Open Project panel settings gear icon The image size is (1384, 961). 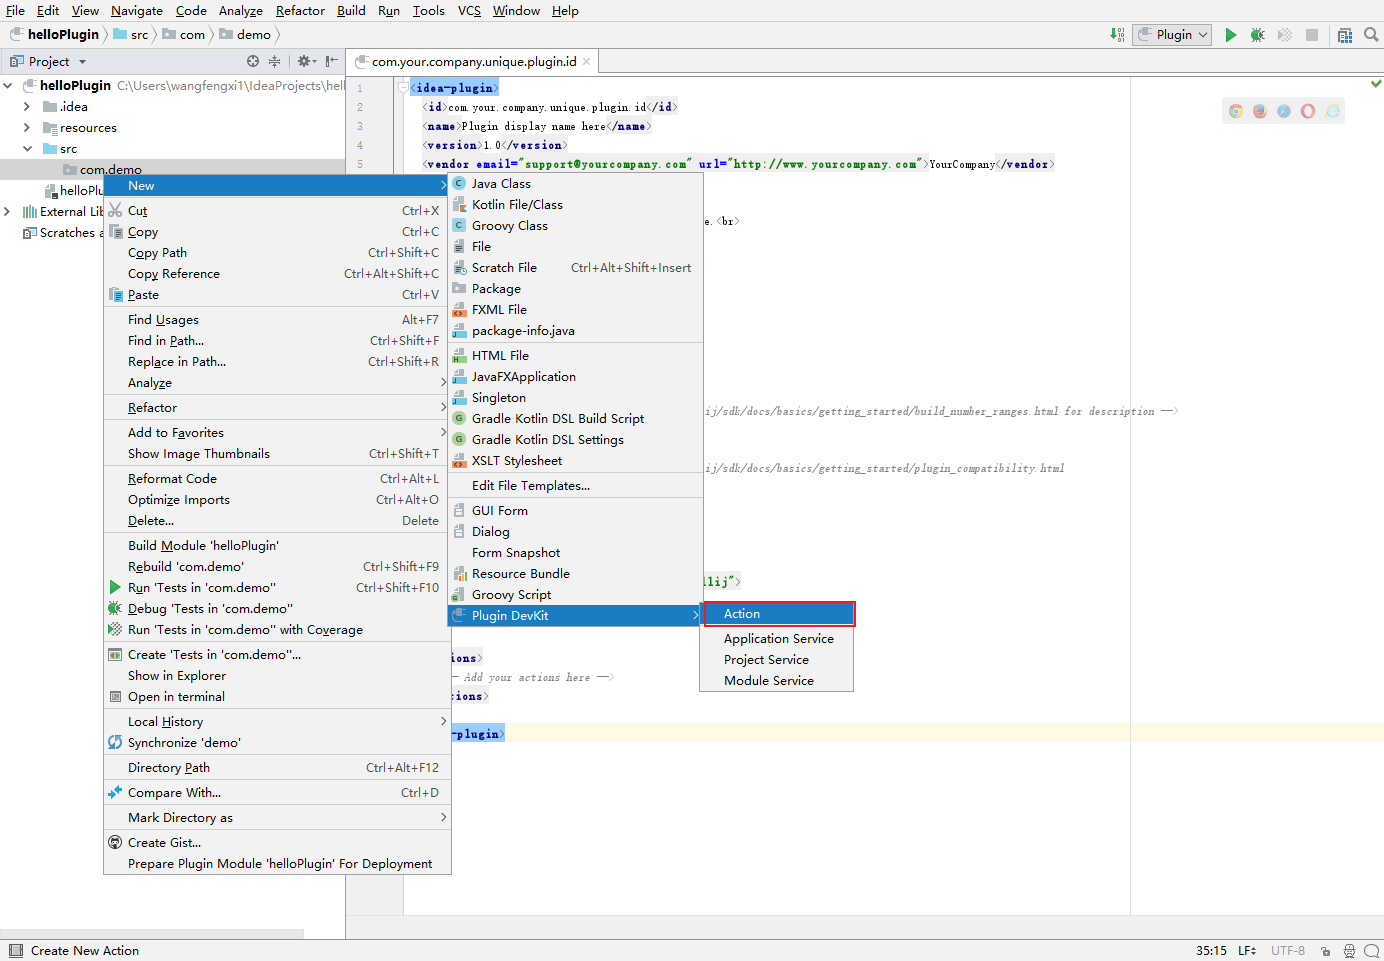point(306,61)
